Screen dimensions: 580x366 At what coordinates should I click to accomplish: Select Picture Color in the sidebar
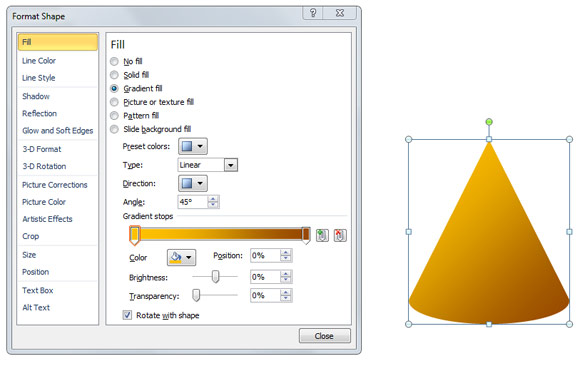click(x=44, y=202)
